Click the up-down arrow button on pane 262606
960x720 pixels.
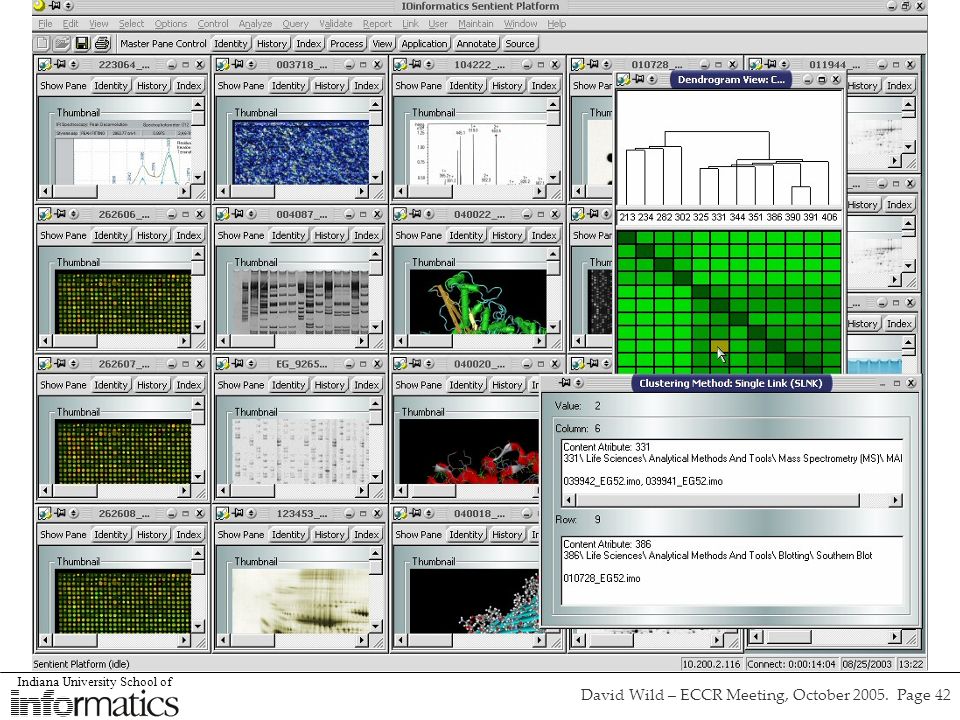pos(73,214)
